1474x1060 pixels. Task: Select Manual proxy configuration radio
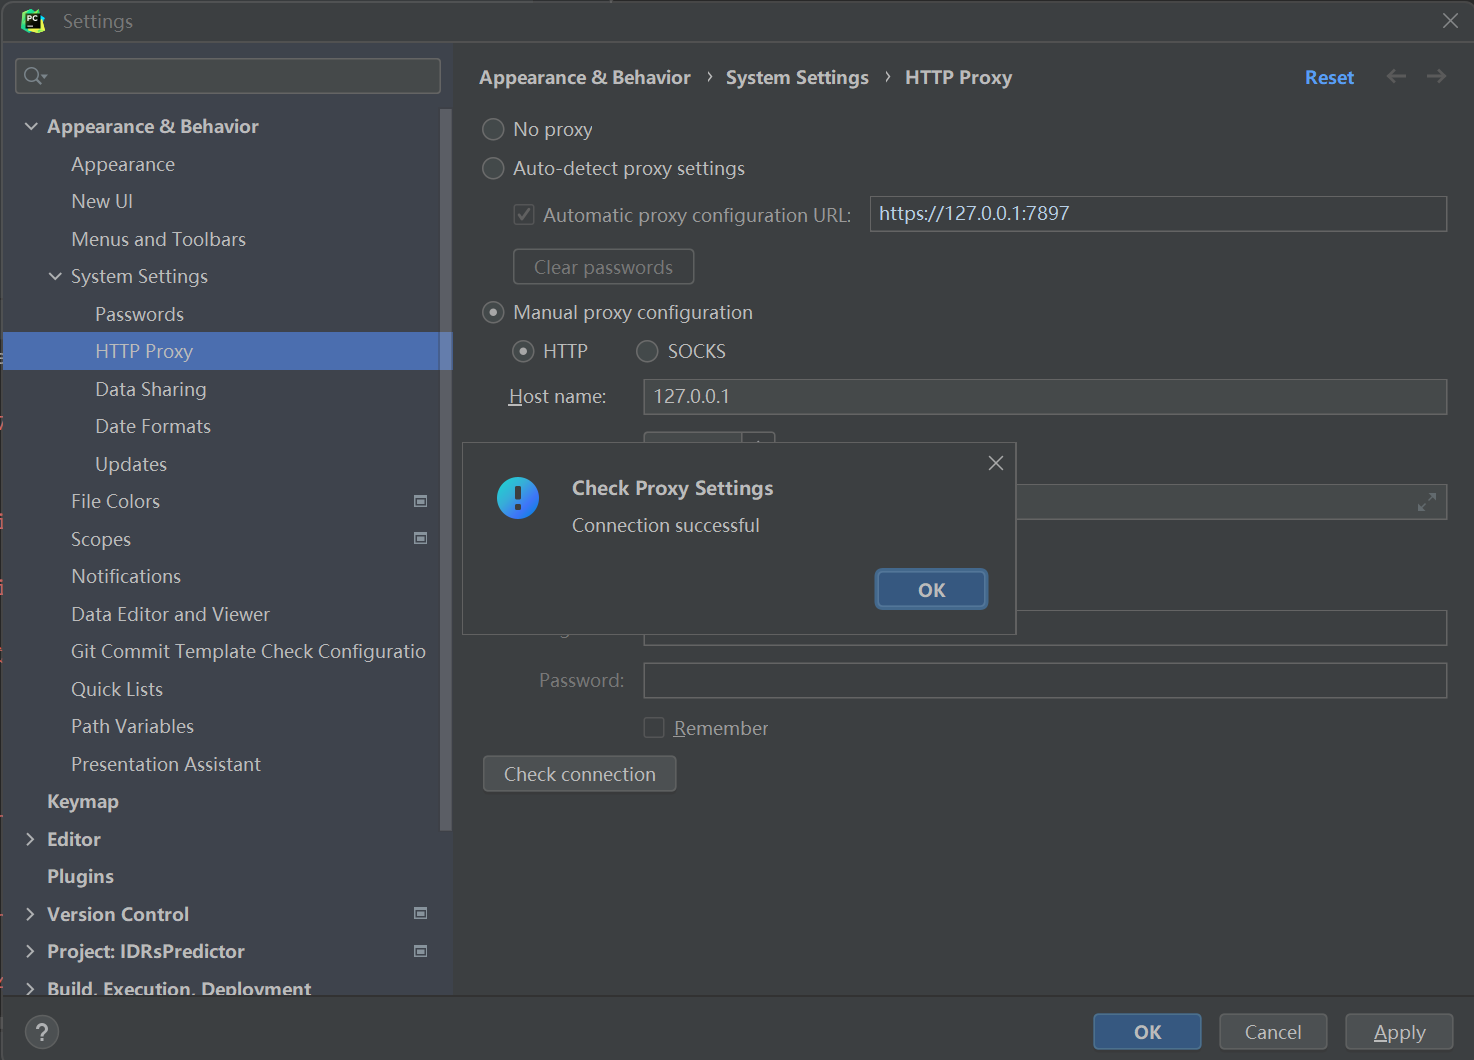(x=493, y=312)
